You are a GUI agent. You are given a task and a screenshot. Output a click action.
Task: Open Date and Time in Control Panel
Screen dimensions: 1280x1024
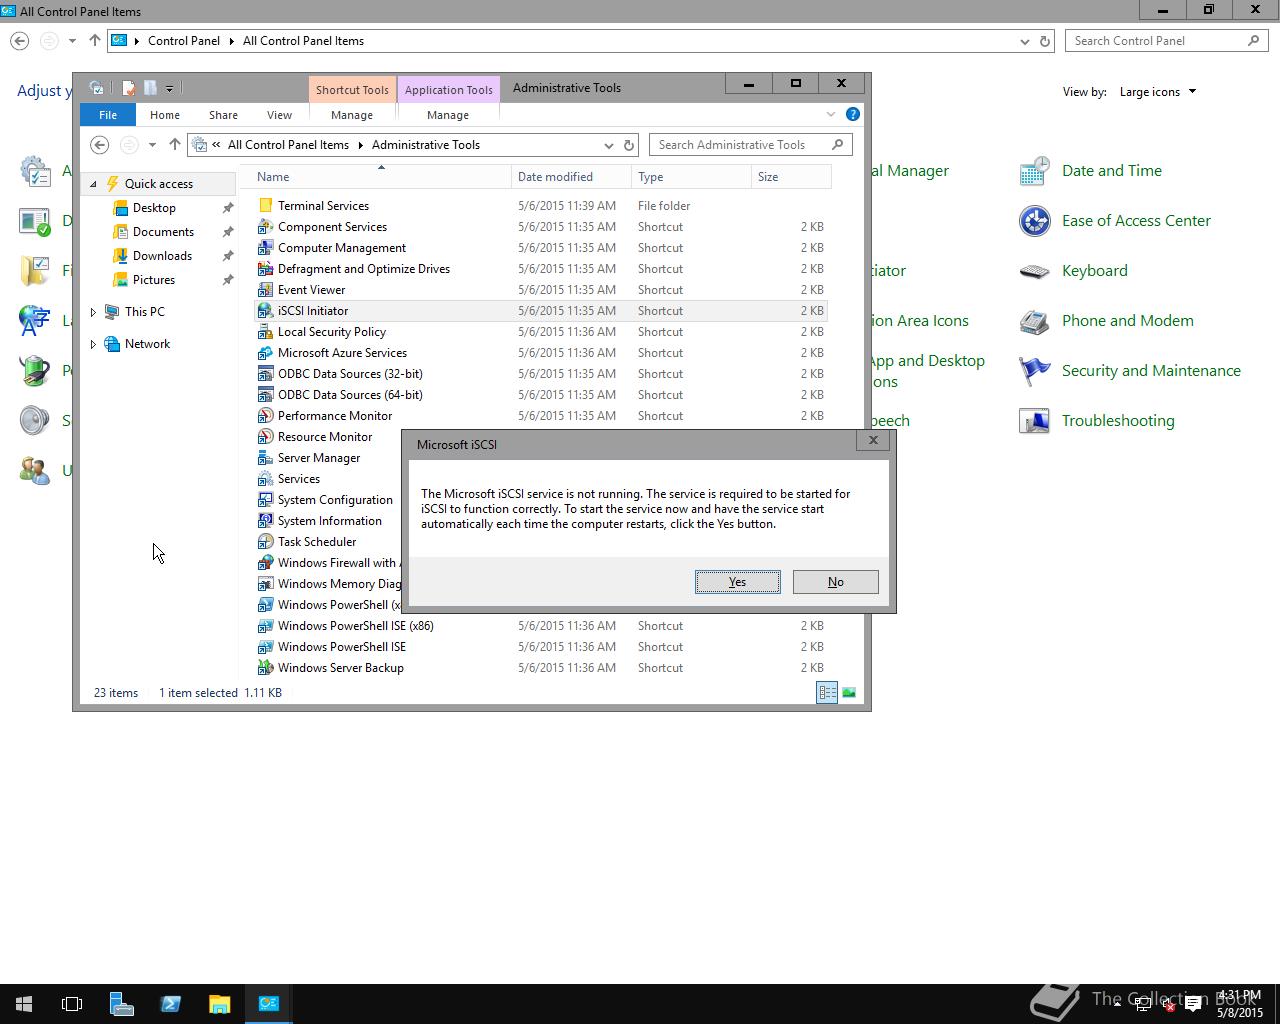click(1034, 171)
